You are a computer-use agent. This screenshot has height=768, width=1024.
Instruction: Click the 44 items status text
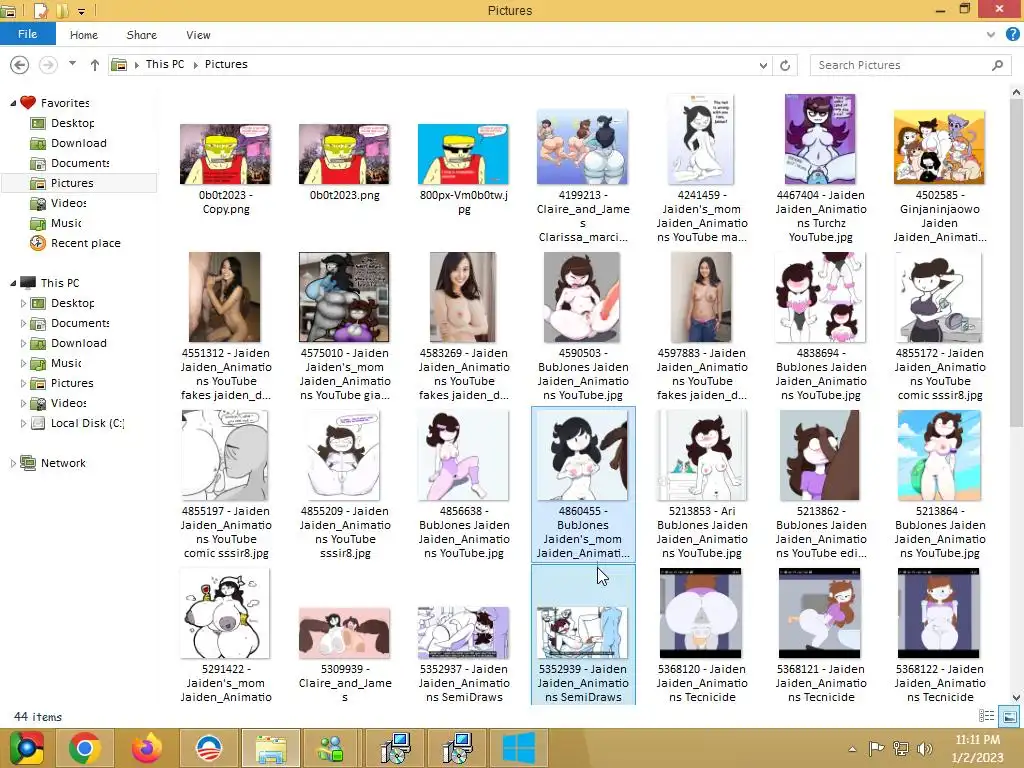click(x=38, y=716)
